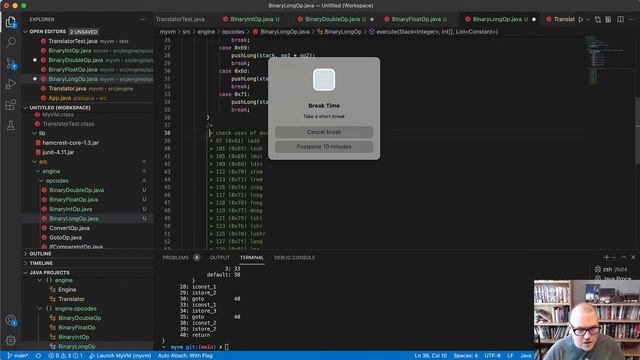
Task: Open the Explorer panel ellipsis menu
Action: pyautogui.click(x=143, y=19)
